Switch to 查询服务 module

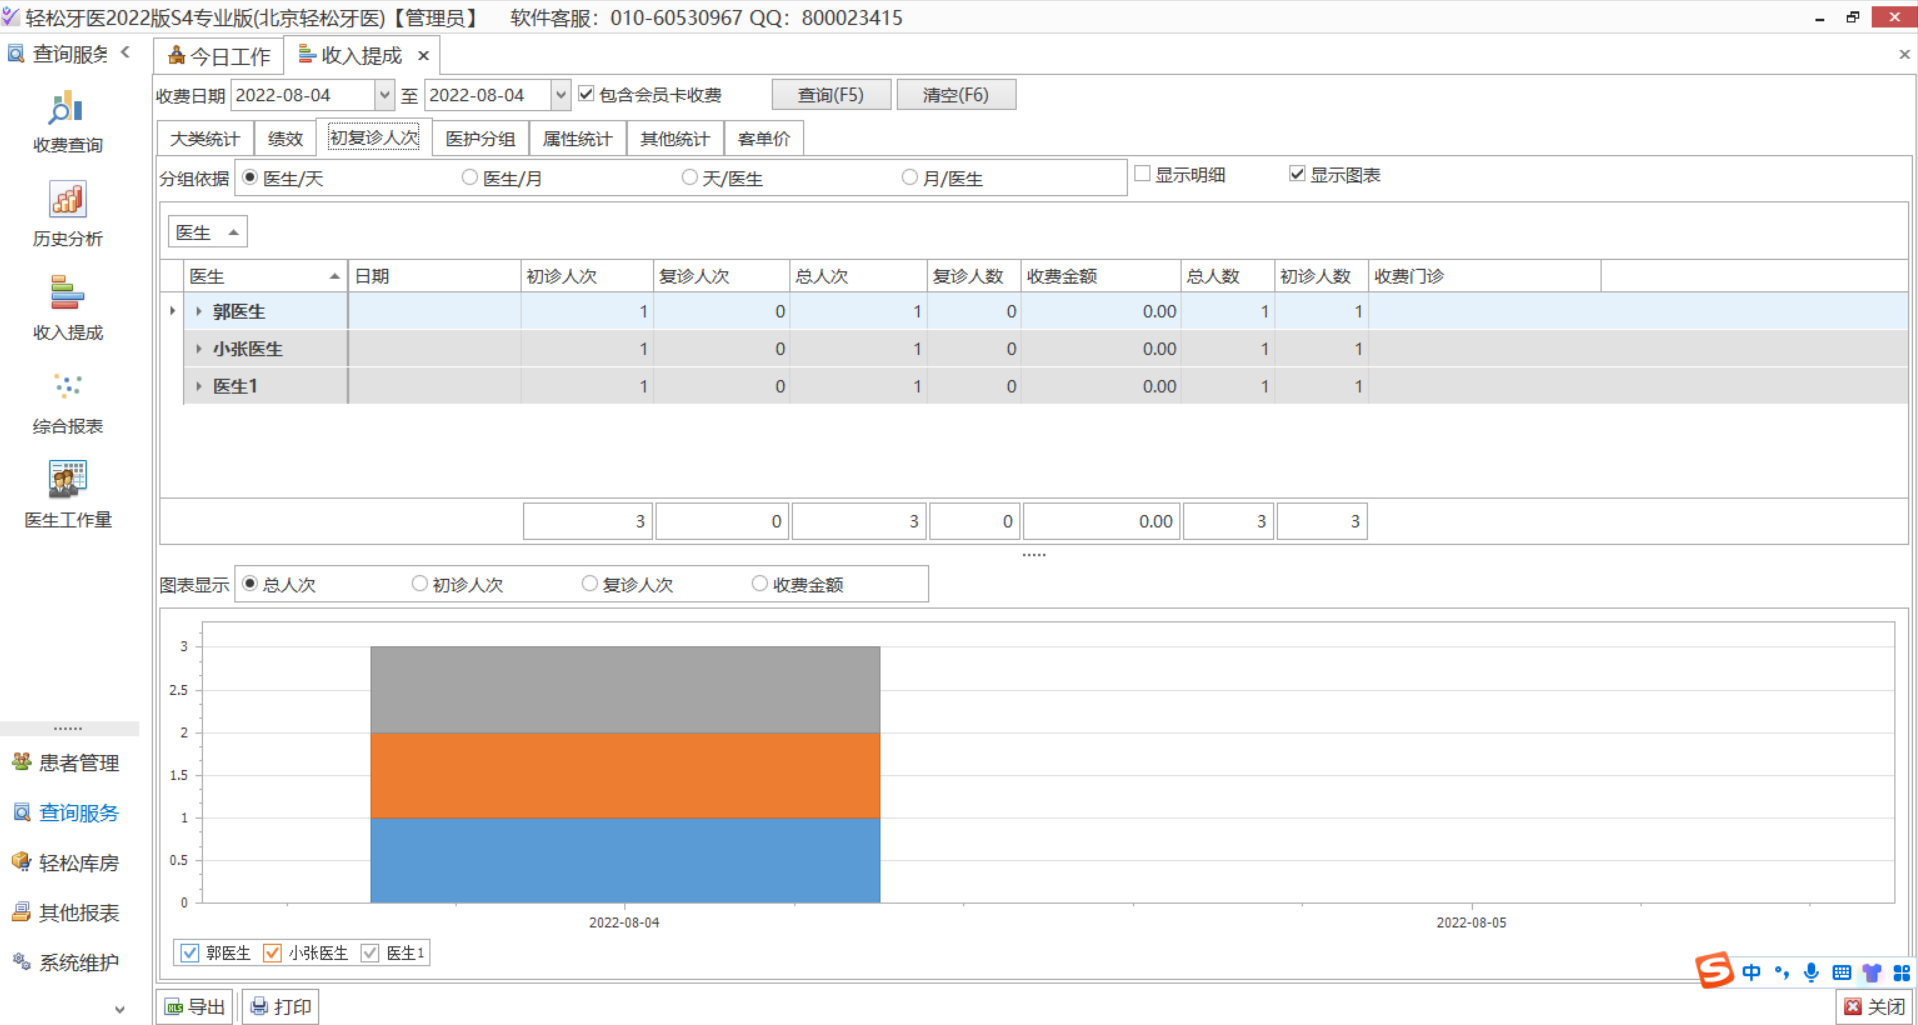tap(67, 813)
